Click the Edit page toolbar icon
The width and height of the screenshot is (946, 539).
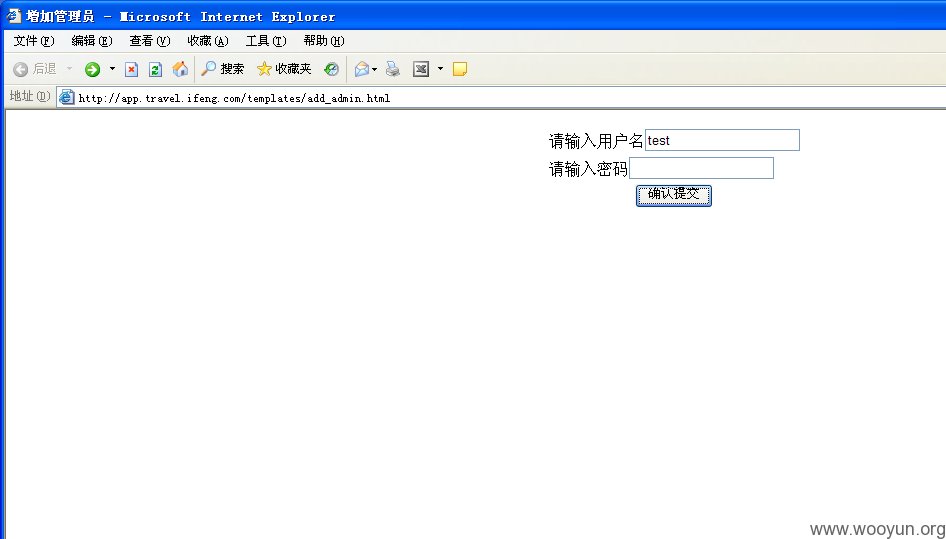[x=421, y=69]
